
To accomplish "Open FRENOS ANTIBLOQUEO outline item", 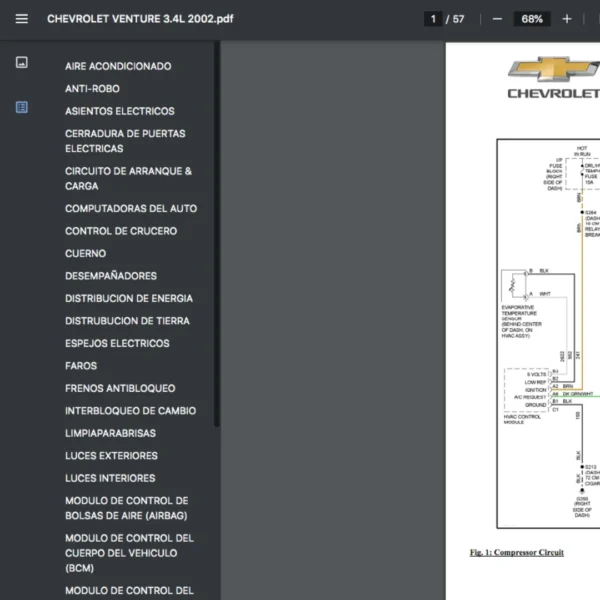I will point(120,388).
